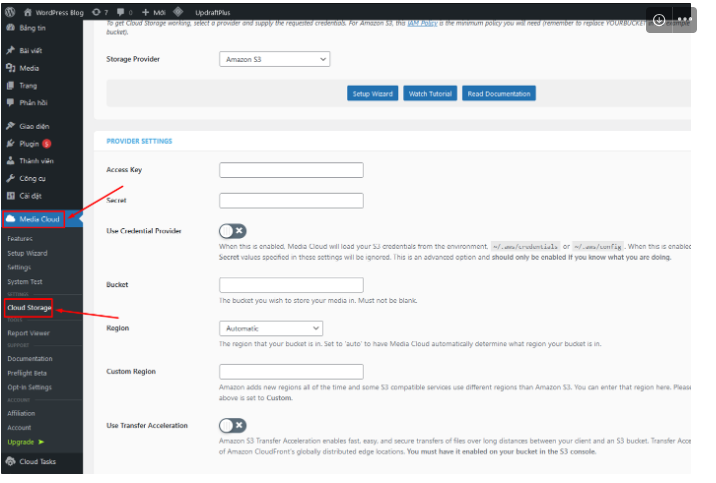This screenshot has height=483, width=716.
Task: Open Opt-In Settings menu item
Action: point(30,388)
